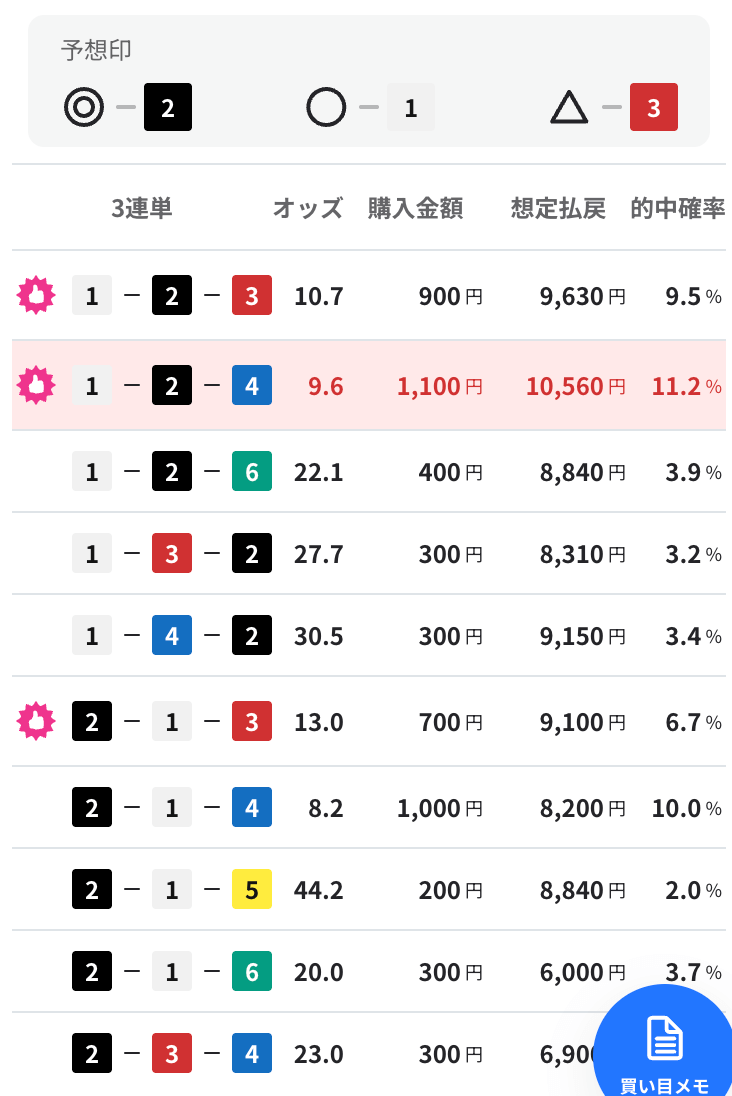Image resolution: width=732 pixels, height=1096 pixels.
Task: Click black boat 2 badge beside ◎ mark
Action: [x=168, y=107]
